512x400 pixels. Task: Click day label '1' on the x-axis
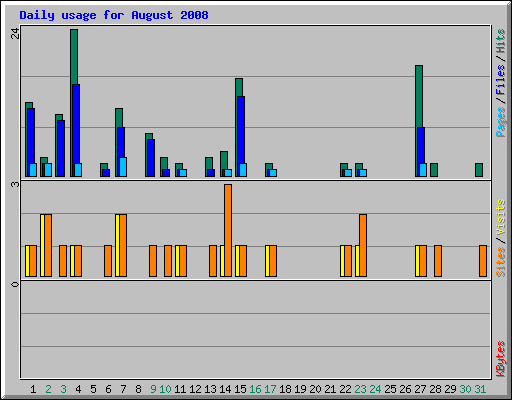(x=33, y=389)
